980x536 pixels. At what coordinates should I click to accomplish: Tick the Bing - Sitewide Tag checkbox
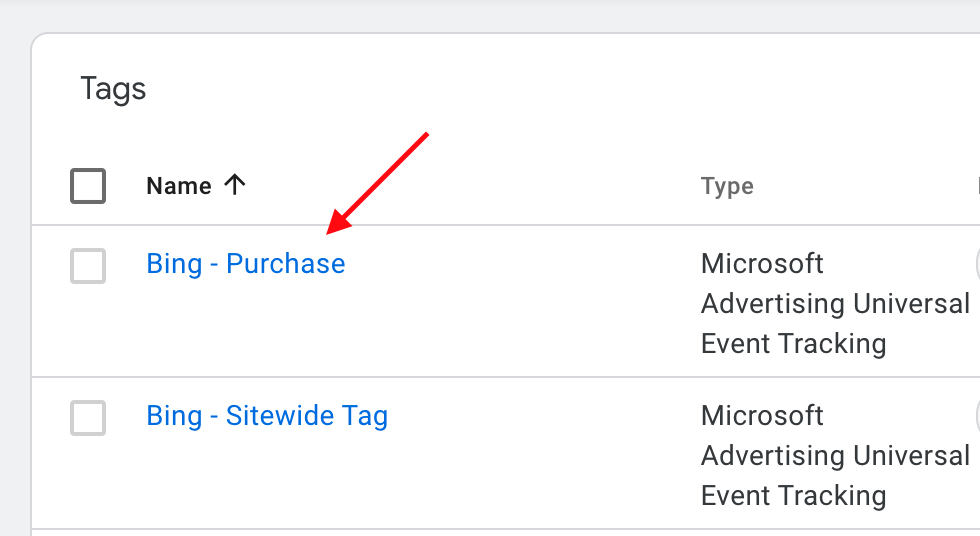(88, 418)
